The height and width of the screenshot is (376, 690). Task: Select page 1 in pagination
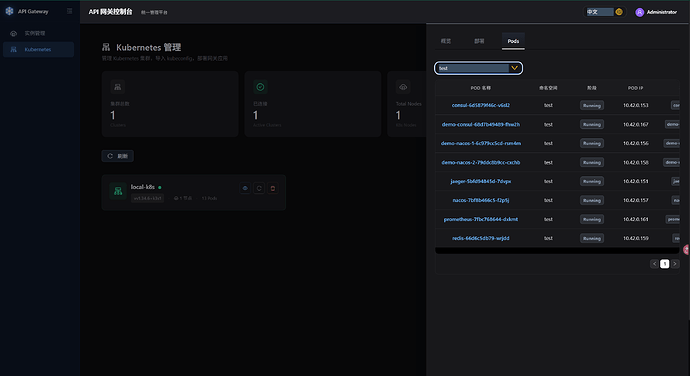[x=664, y=264]
